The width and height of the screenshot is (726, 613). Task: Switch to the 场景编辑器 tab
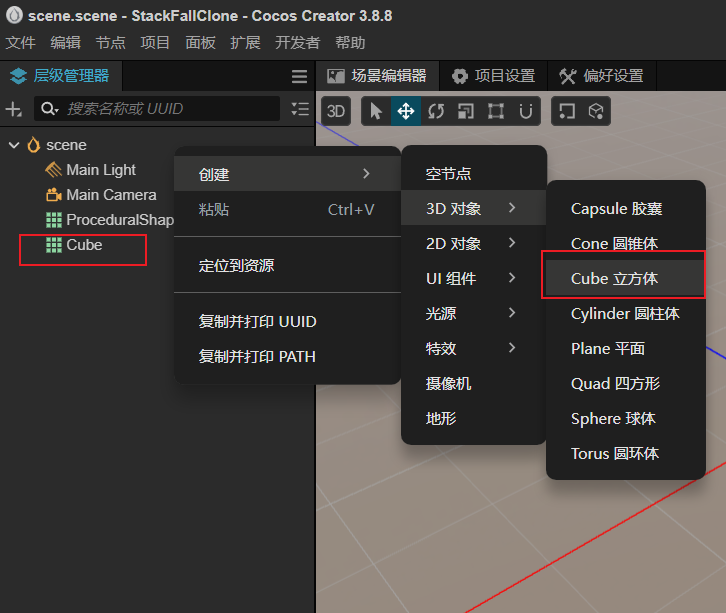pyautogui.click(x=377, y=75)
